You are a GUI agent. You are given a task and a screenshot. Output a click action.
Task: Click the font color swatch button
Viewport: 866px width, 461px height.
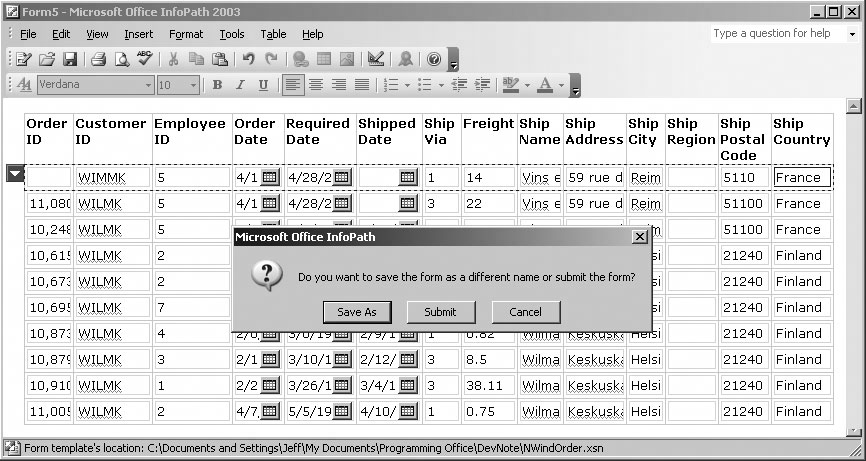[545, 85]
